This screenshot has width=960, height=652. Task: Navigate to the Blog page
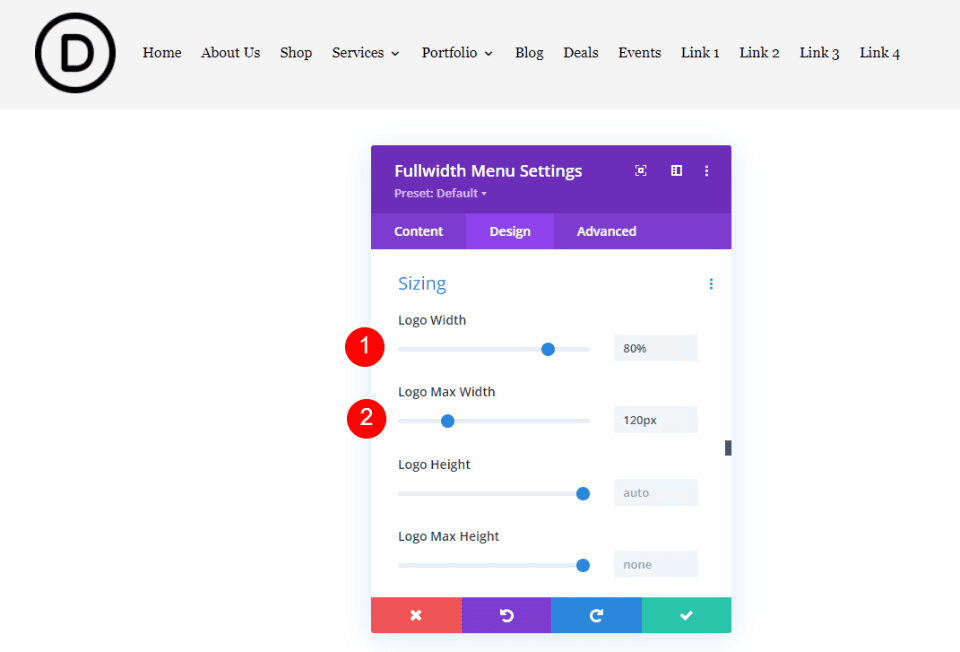point(529,52)
